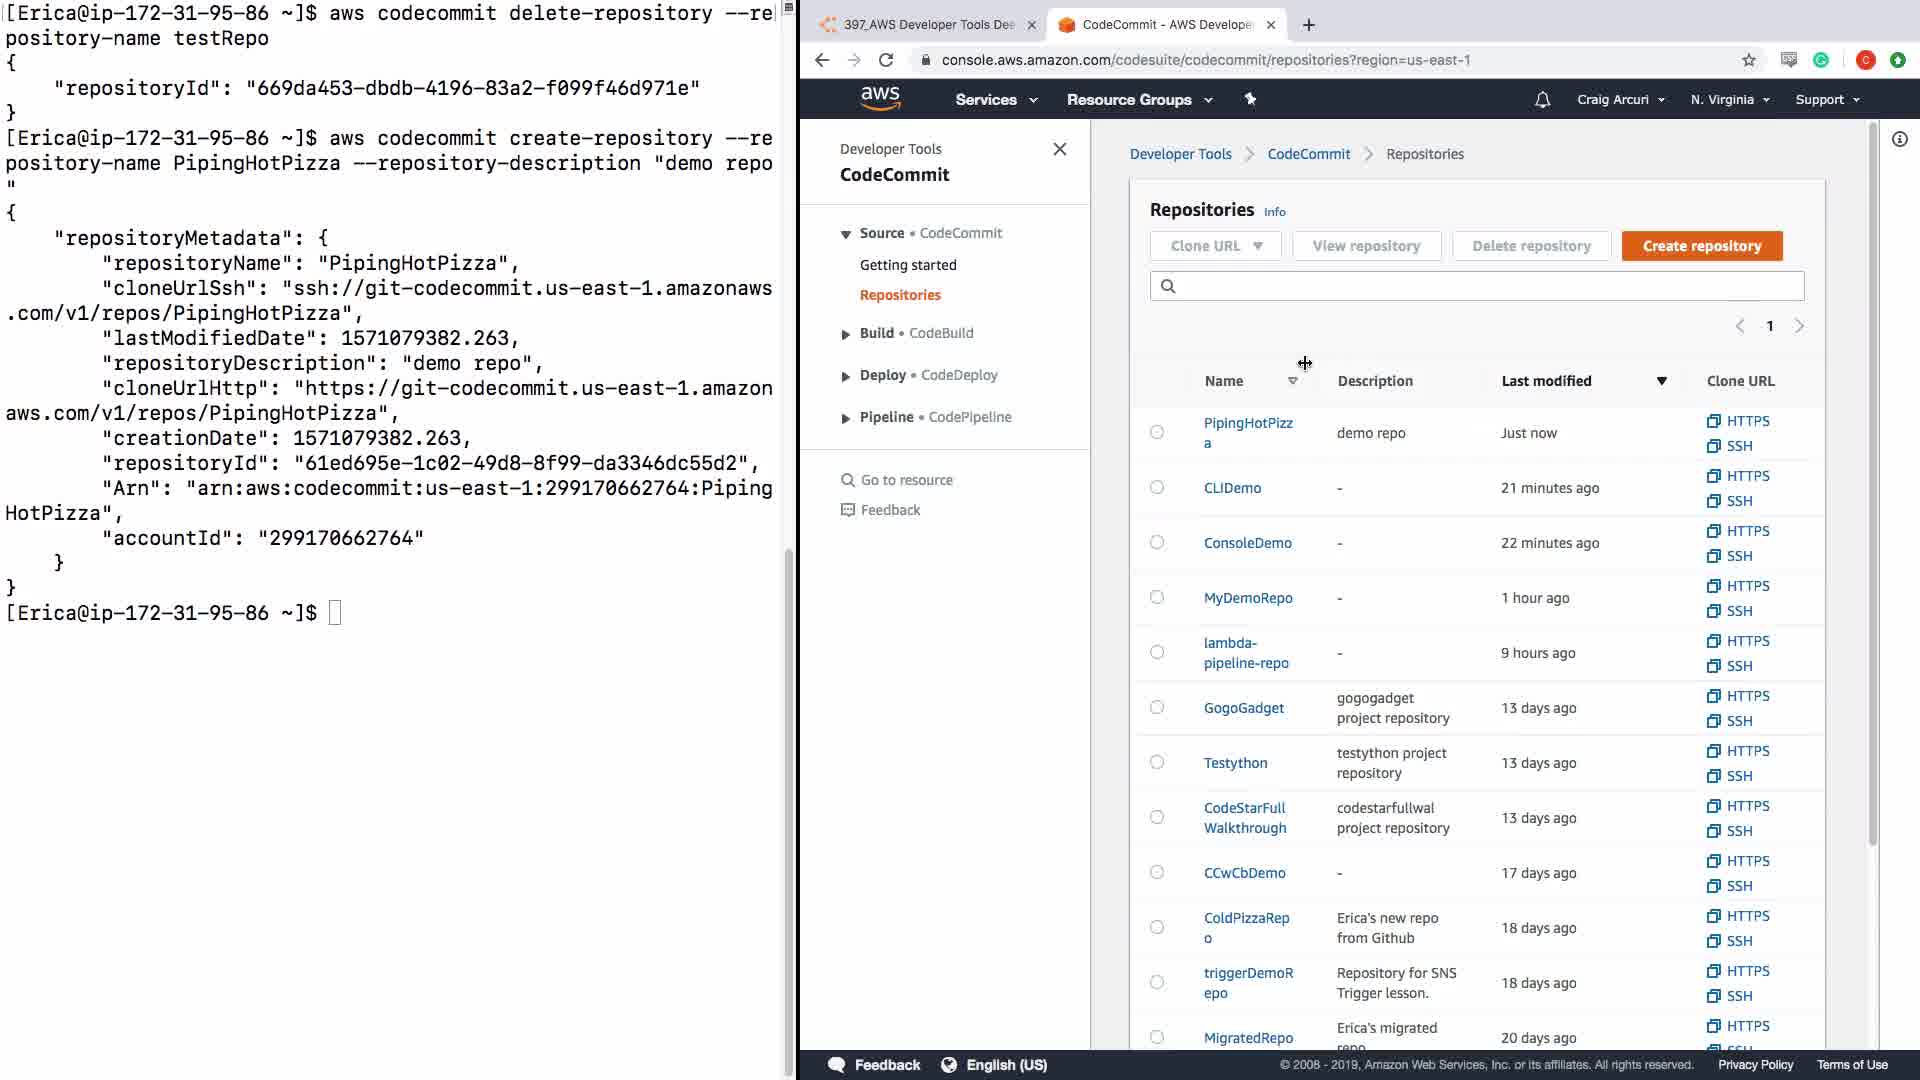
Task: Open the MyDemoRepo repository link
Action: [x=1247, y=598]
